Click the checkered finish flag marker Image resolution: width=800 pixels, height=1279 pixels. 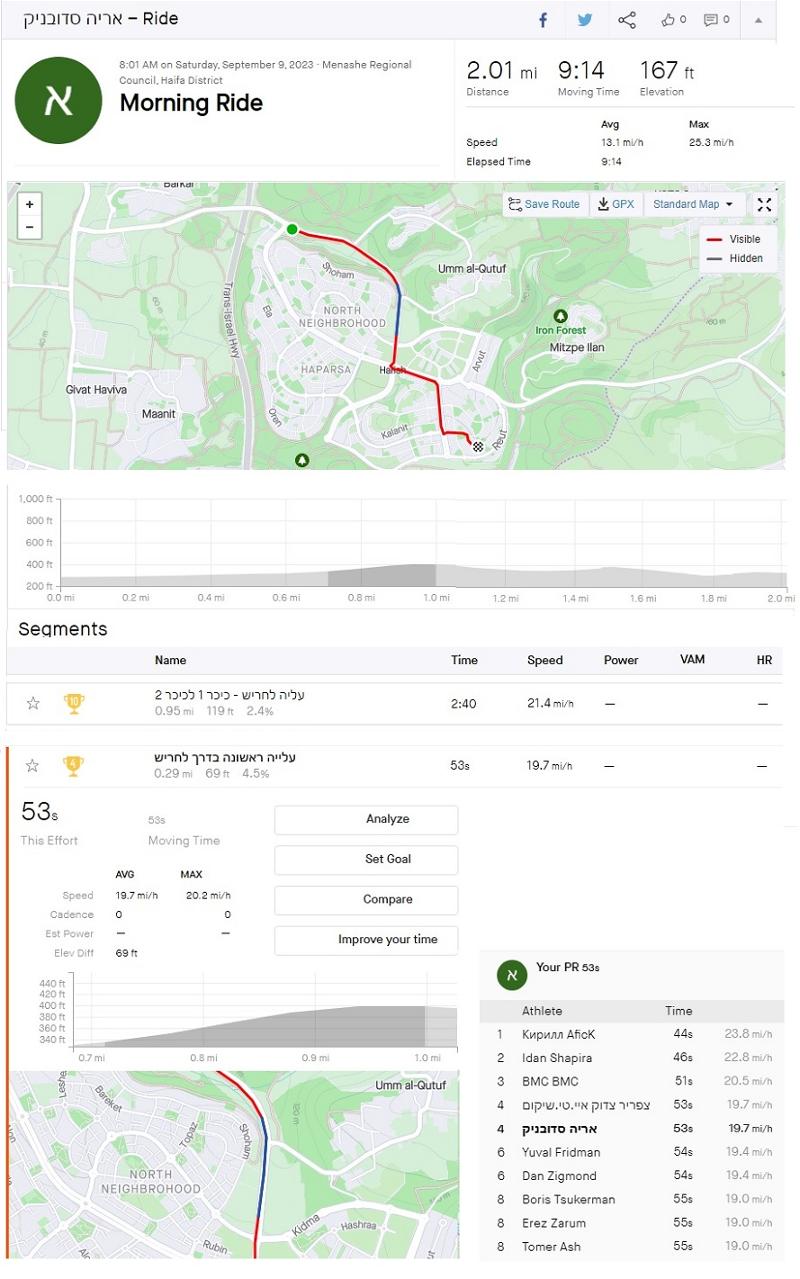pos(478,446)
